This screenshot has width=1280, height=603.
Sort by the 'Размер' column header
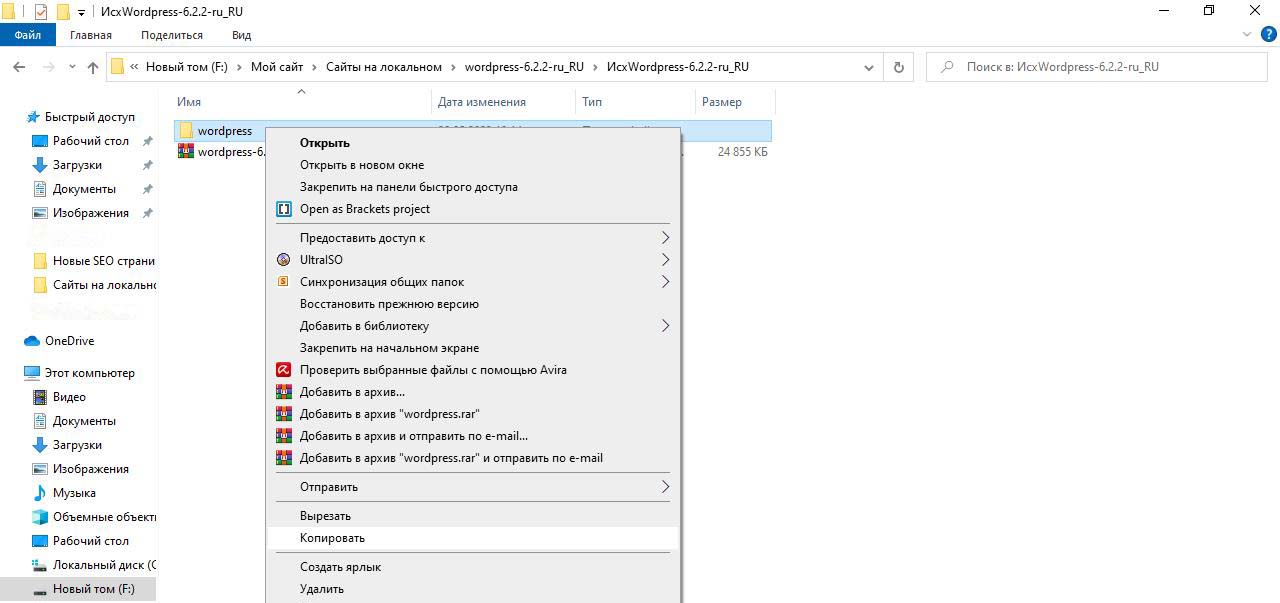coord(721,102)
